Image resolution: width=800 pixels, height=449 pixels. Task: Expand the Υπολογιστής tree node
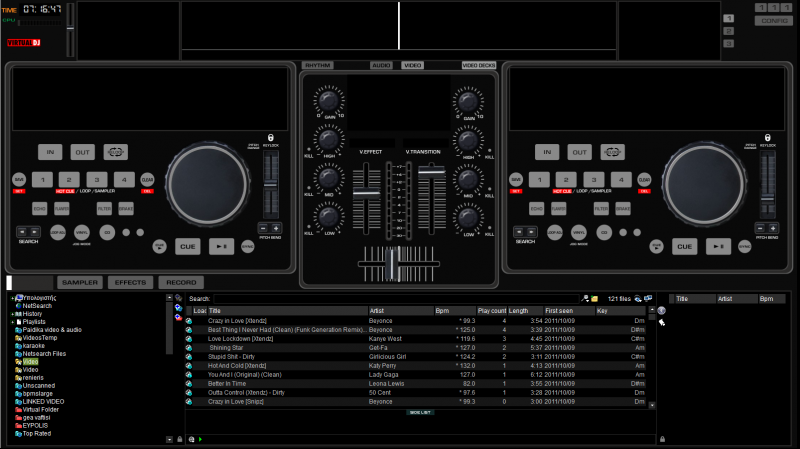tap(12, 298)
